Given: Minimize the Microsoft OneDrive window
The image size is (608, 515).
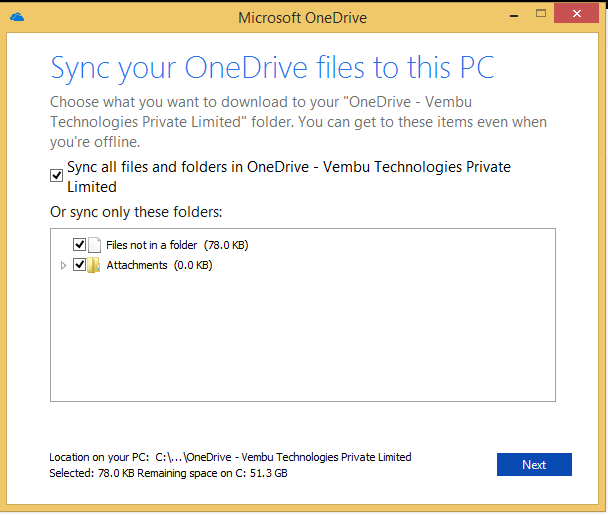Looking at the screenshot, I should [x=514, y=14].
